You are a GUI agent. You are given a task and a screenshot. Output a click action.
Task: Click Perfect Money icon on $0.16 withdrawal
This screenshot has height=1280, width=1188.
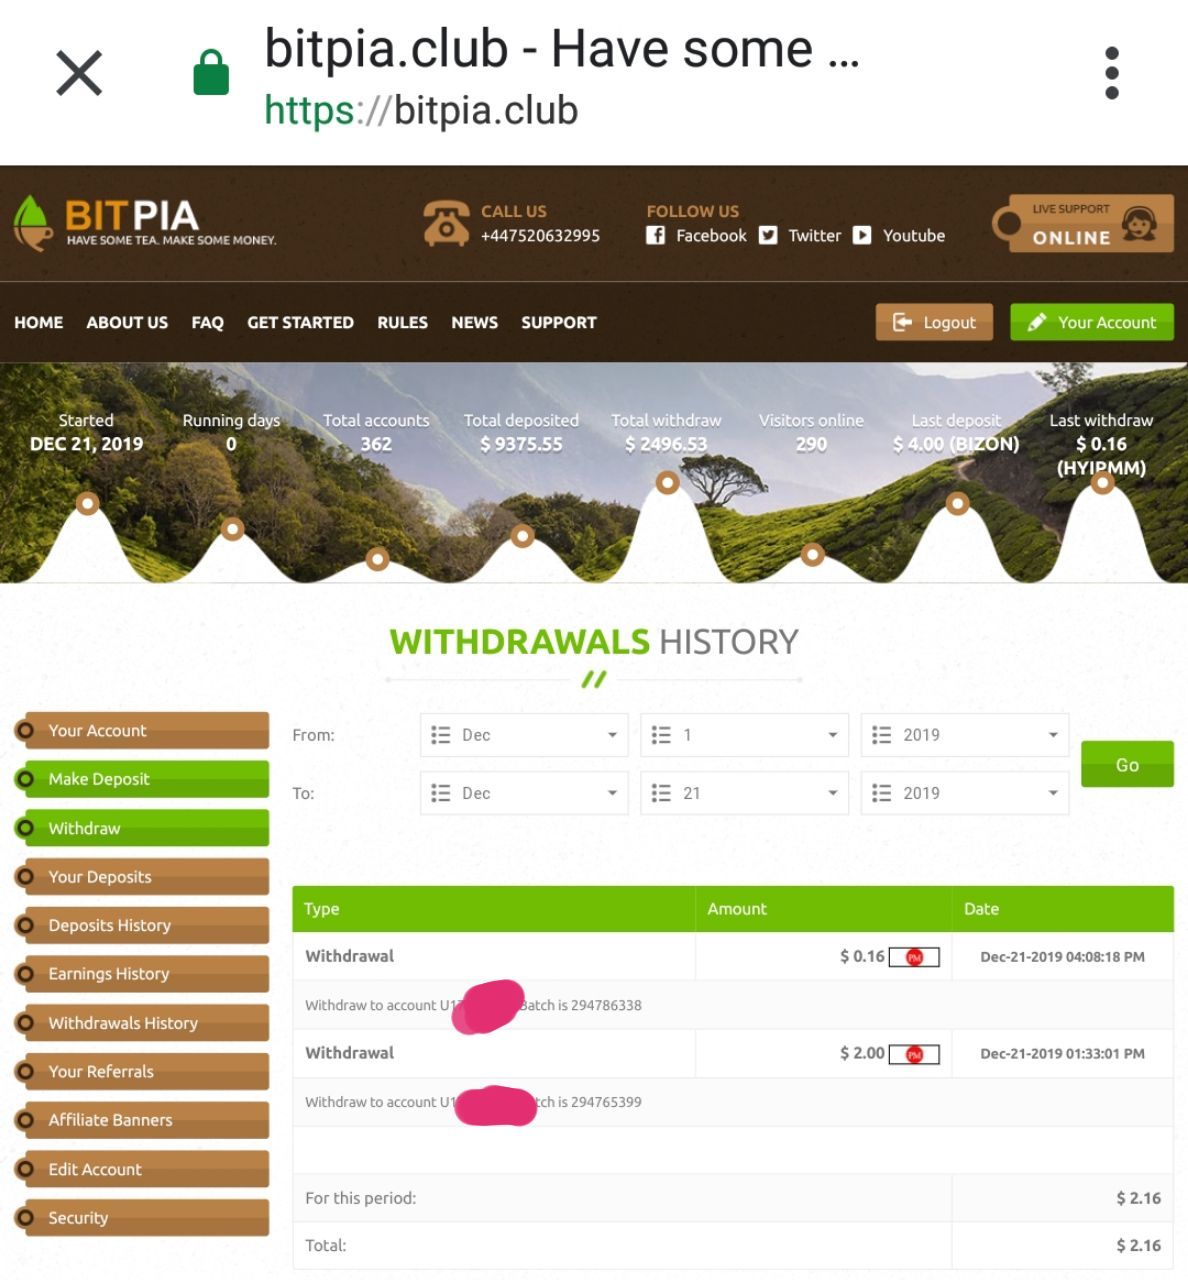914,957
